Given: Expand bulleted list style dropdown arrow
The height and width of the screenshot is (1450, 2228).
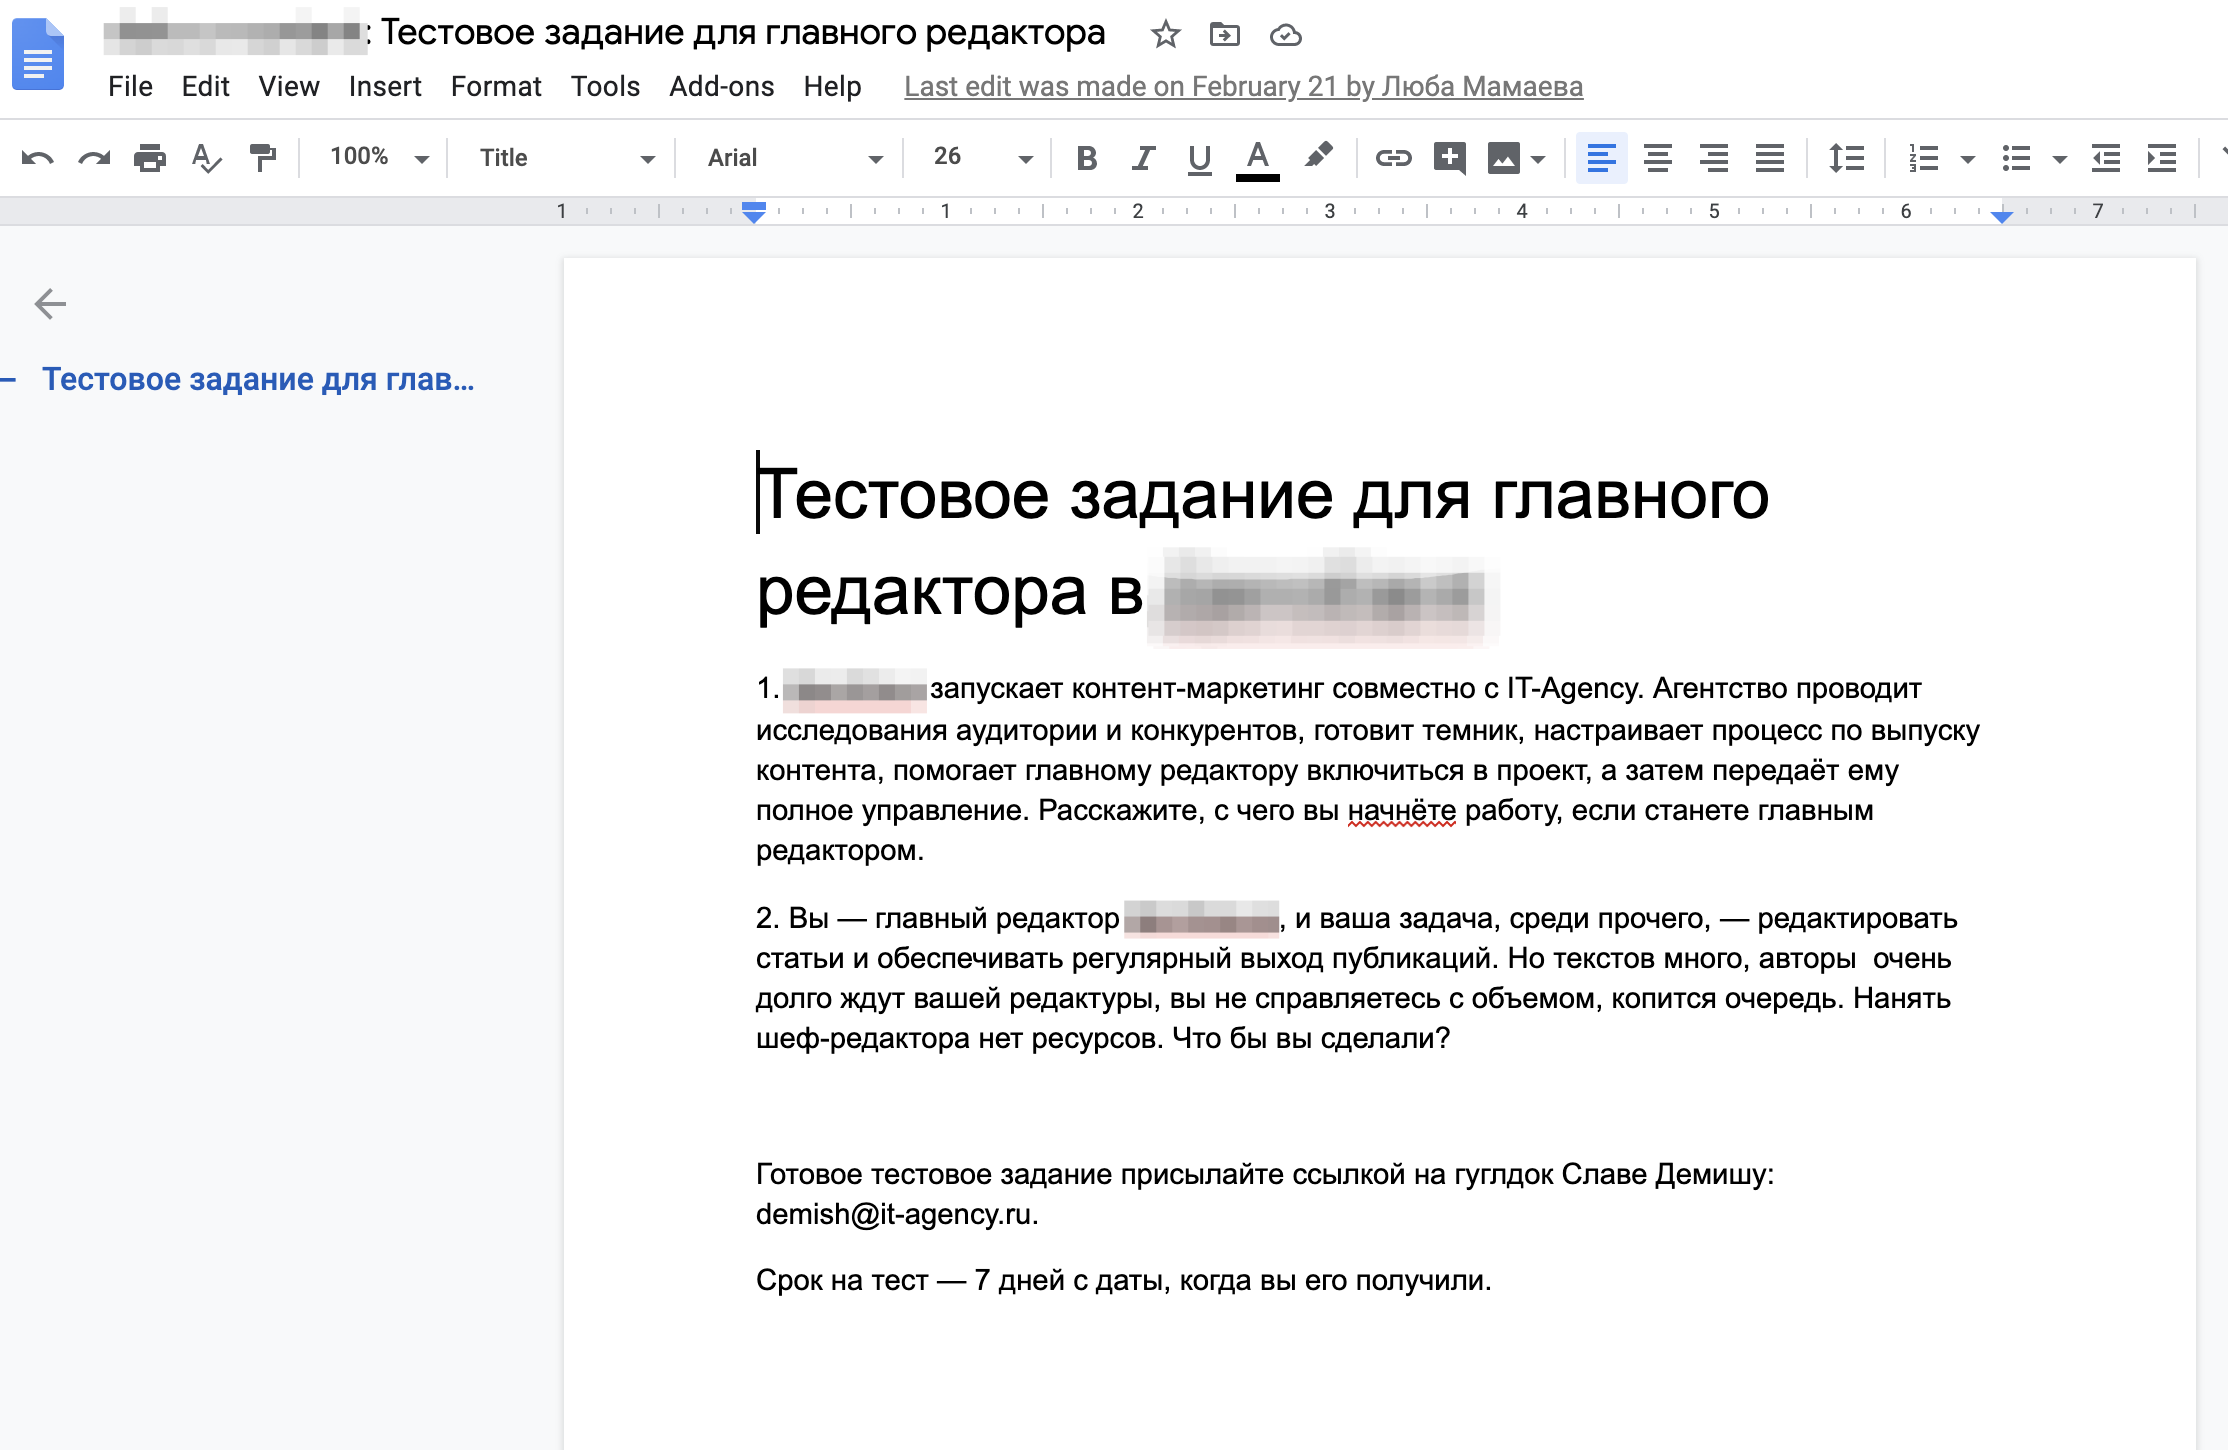Looking at the screenshot, I should coord(2059,159).
